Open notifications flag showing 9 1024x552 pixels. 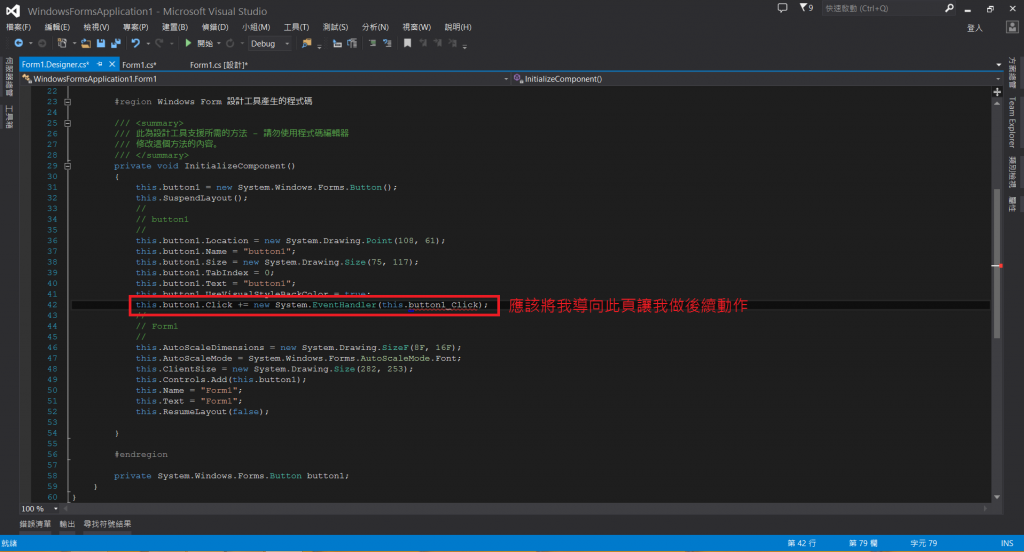[x=807, y=8]
